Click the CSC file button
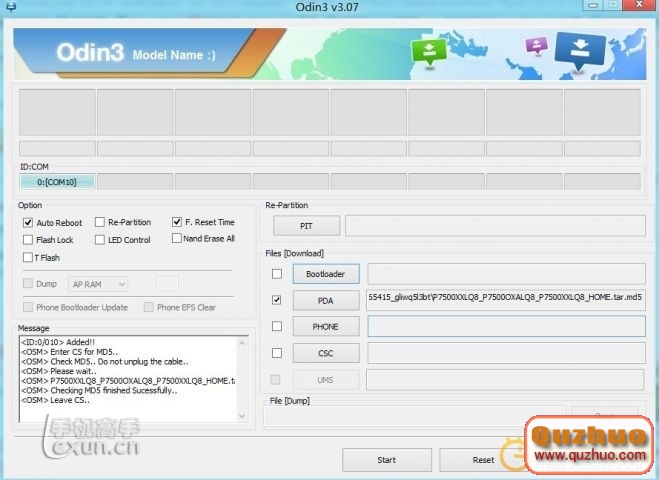The width and height of the screenshot is (659, 480). pyautogui.click(x=326, y=353)
